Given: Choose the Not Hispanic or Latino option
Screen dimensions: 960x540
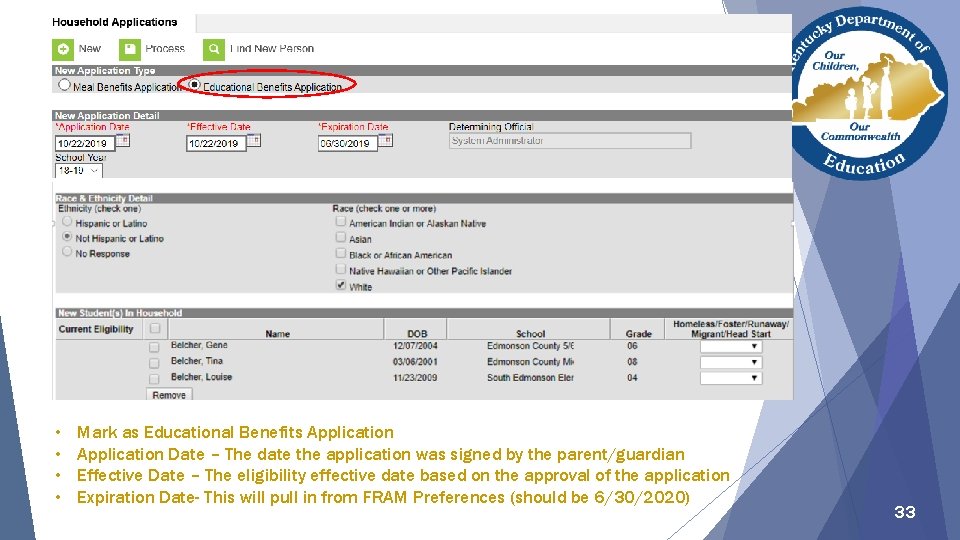Looking at the screenshot, I should (67, 236).
